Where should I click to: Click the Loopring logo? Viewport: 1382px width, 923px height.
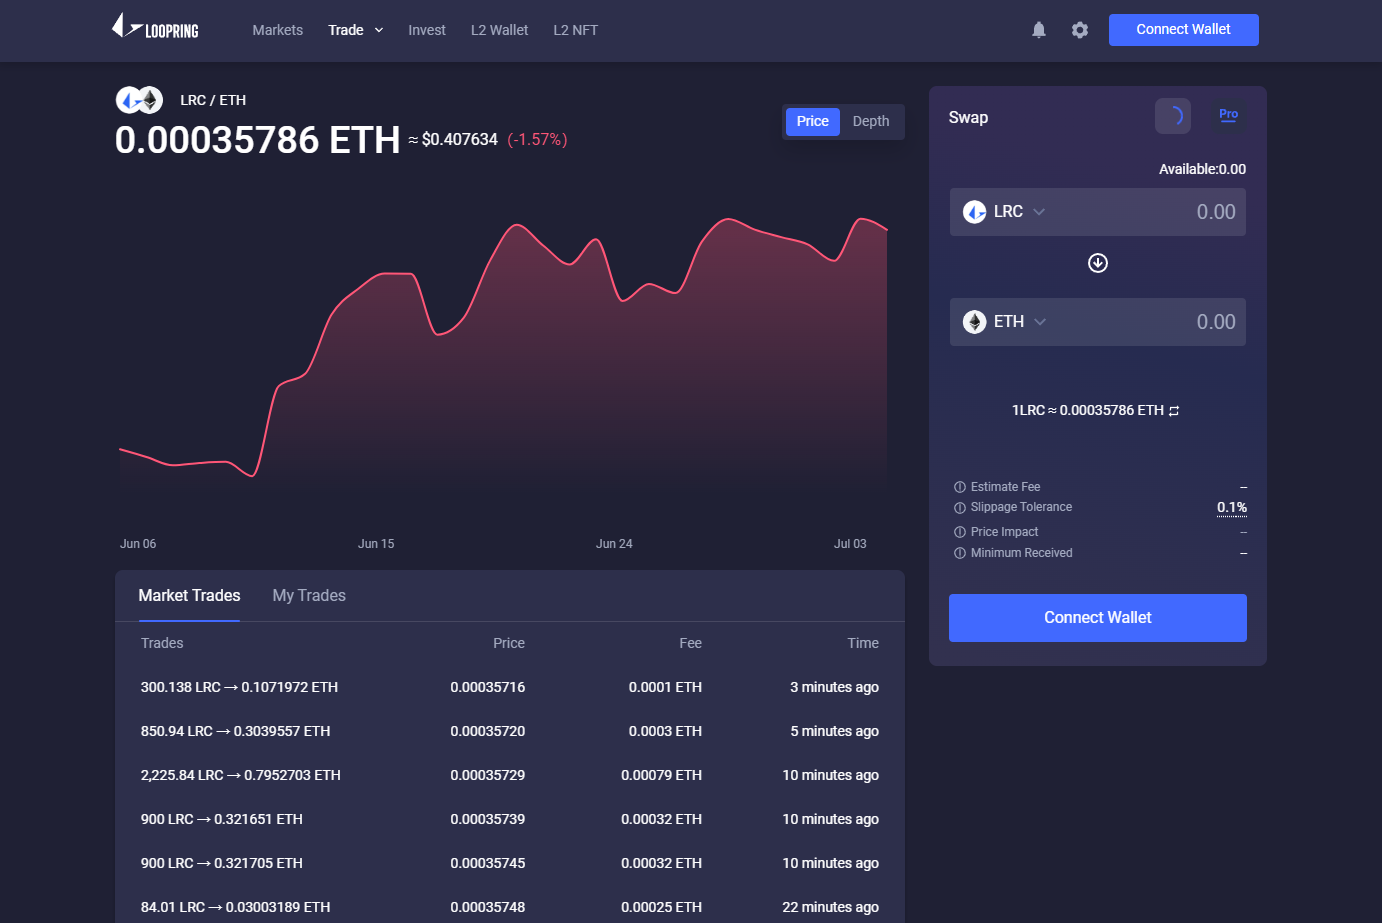[x=155, y=27]
